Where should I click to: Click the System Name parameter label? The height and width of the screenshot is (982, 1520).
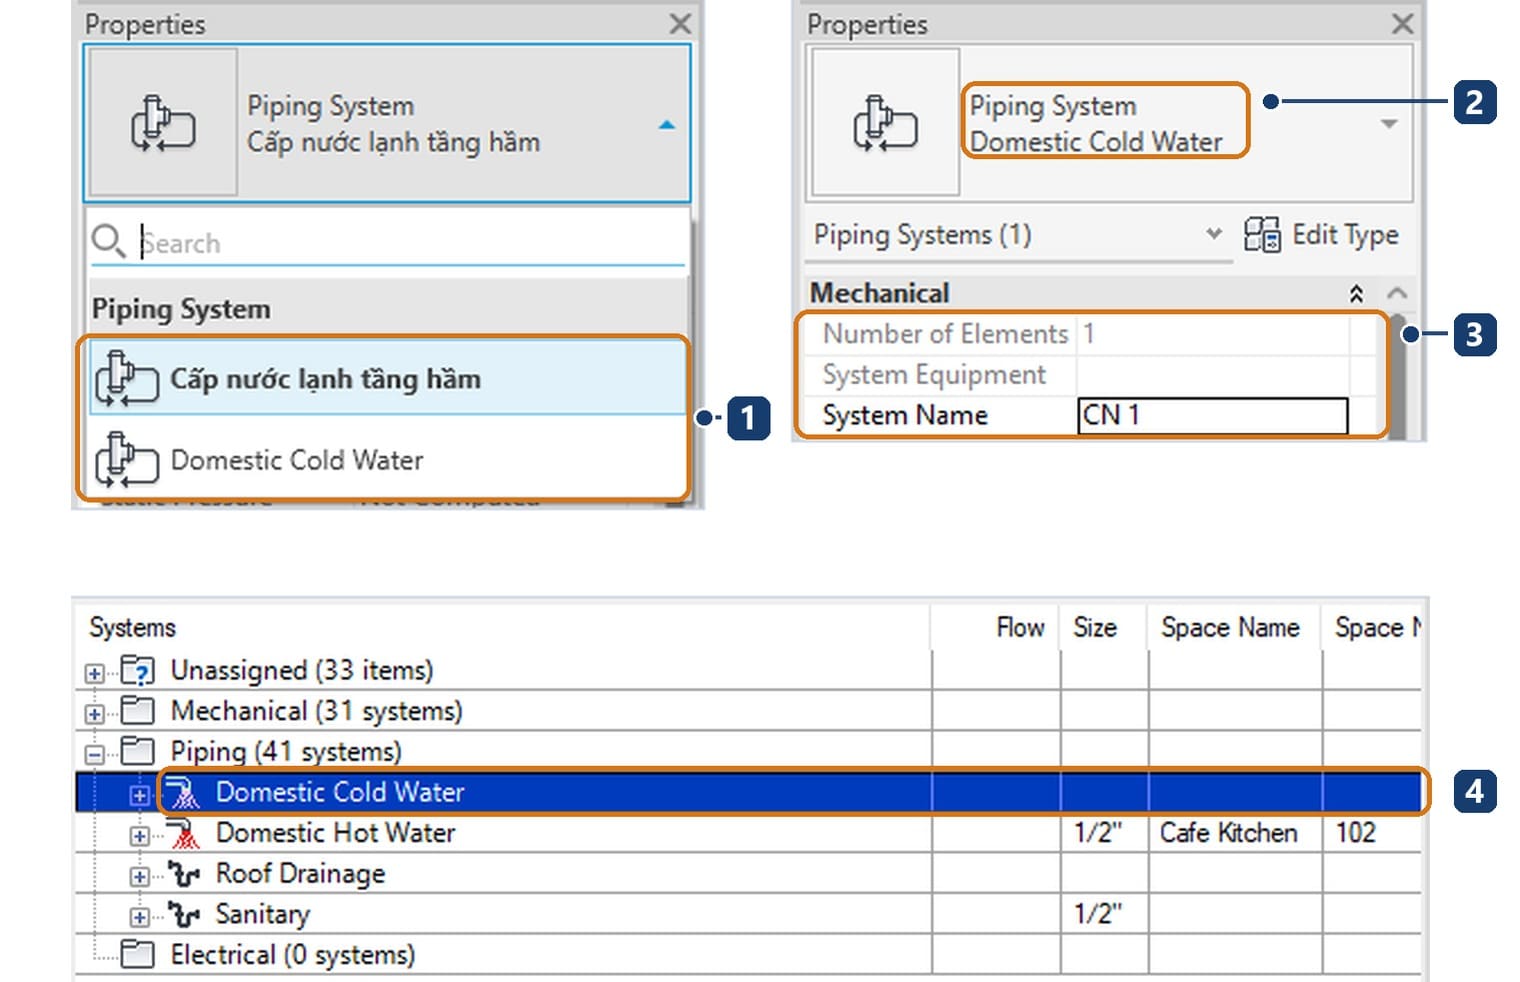point(905,415)
